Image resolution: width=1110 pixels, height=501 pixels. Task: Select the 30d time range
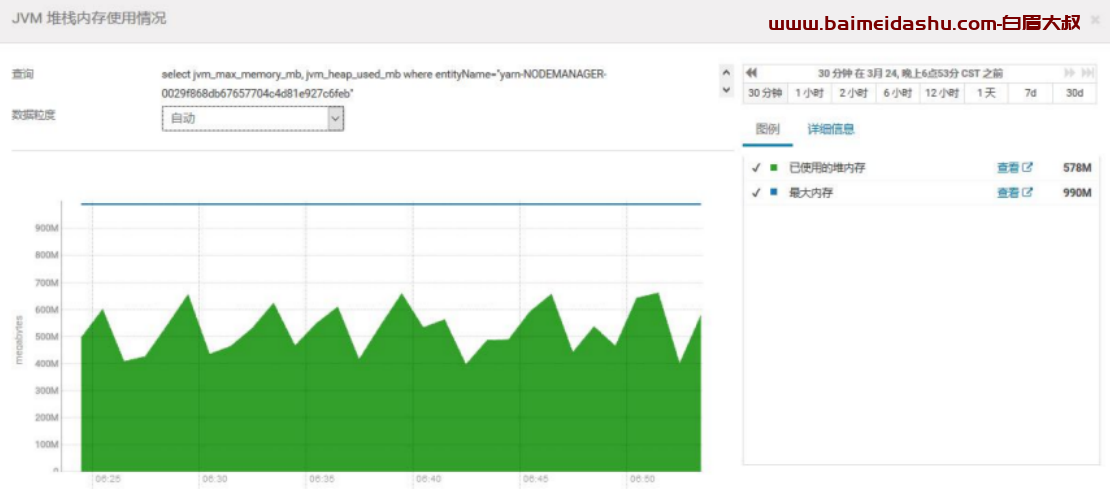1075,93
